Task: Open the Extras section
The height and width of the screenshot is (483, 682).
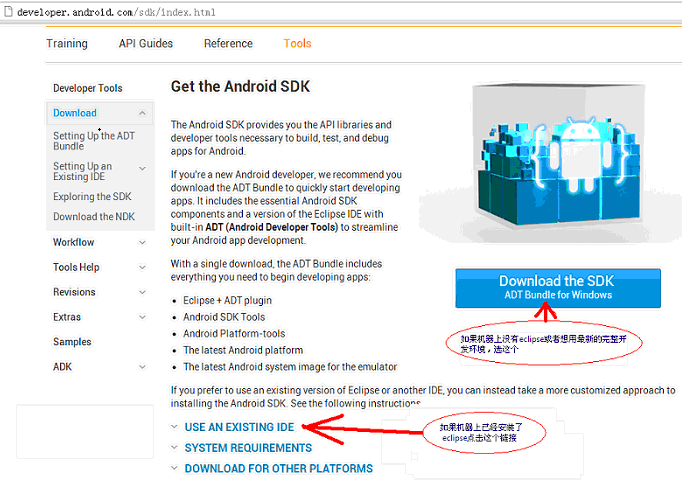Action: point(67,317)
